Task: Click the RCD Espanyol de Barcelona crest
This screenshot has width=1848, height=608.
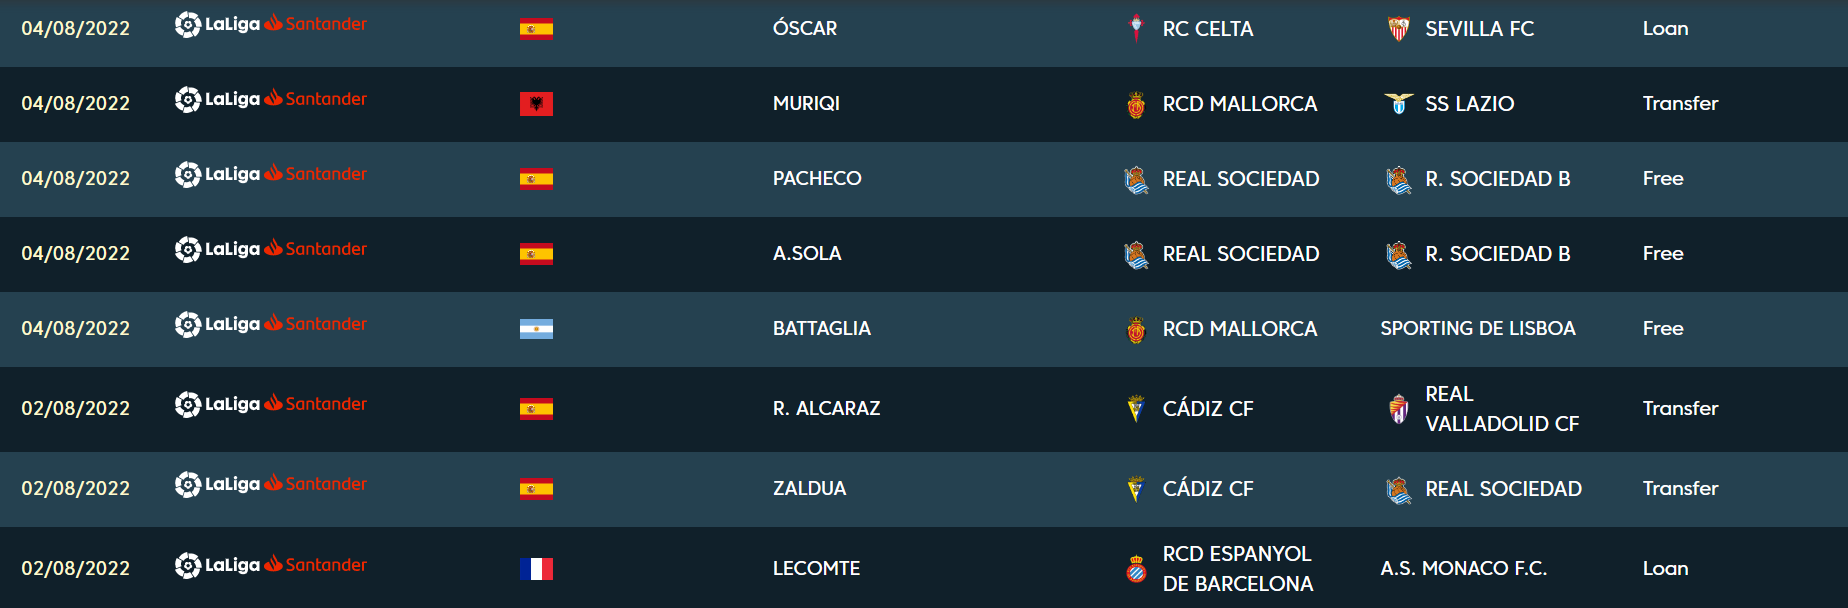Action: pyautogui.click(x=1136, y=569)
